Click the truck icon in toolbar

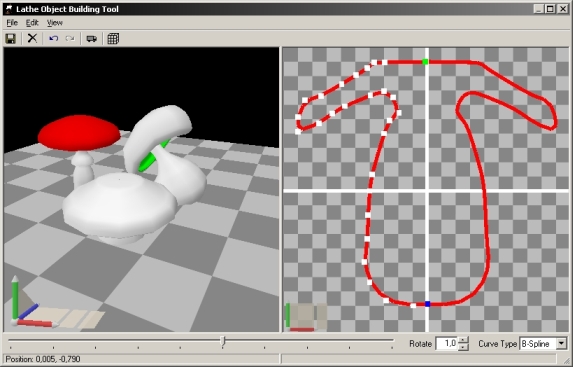point(91,38)
